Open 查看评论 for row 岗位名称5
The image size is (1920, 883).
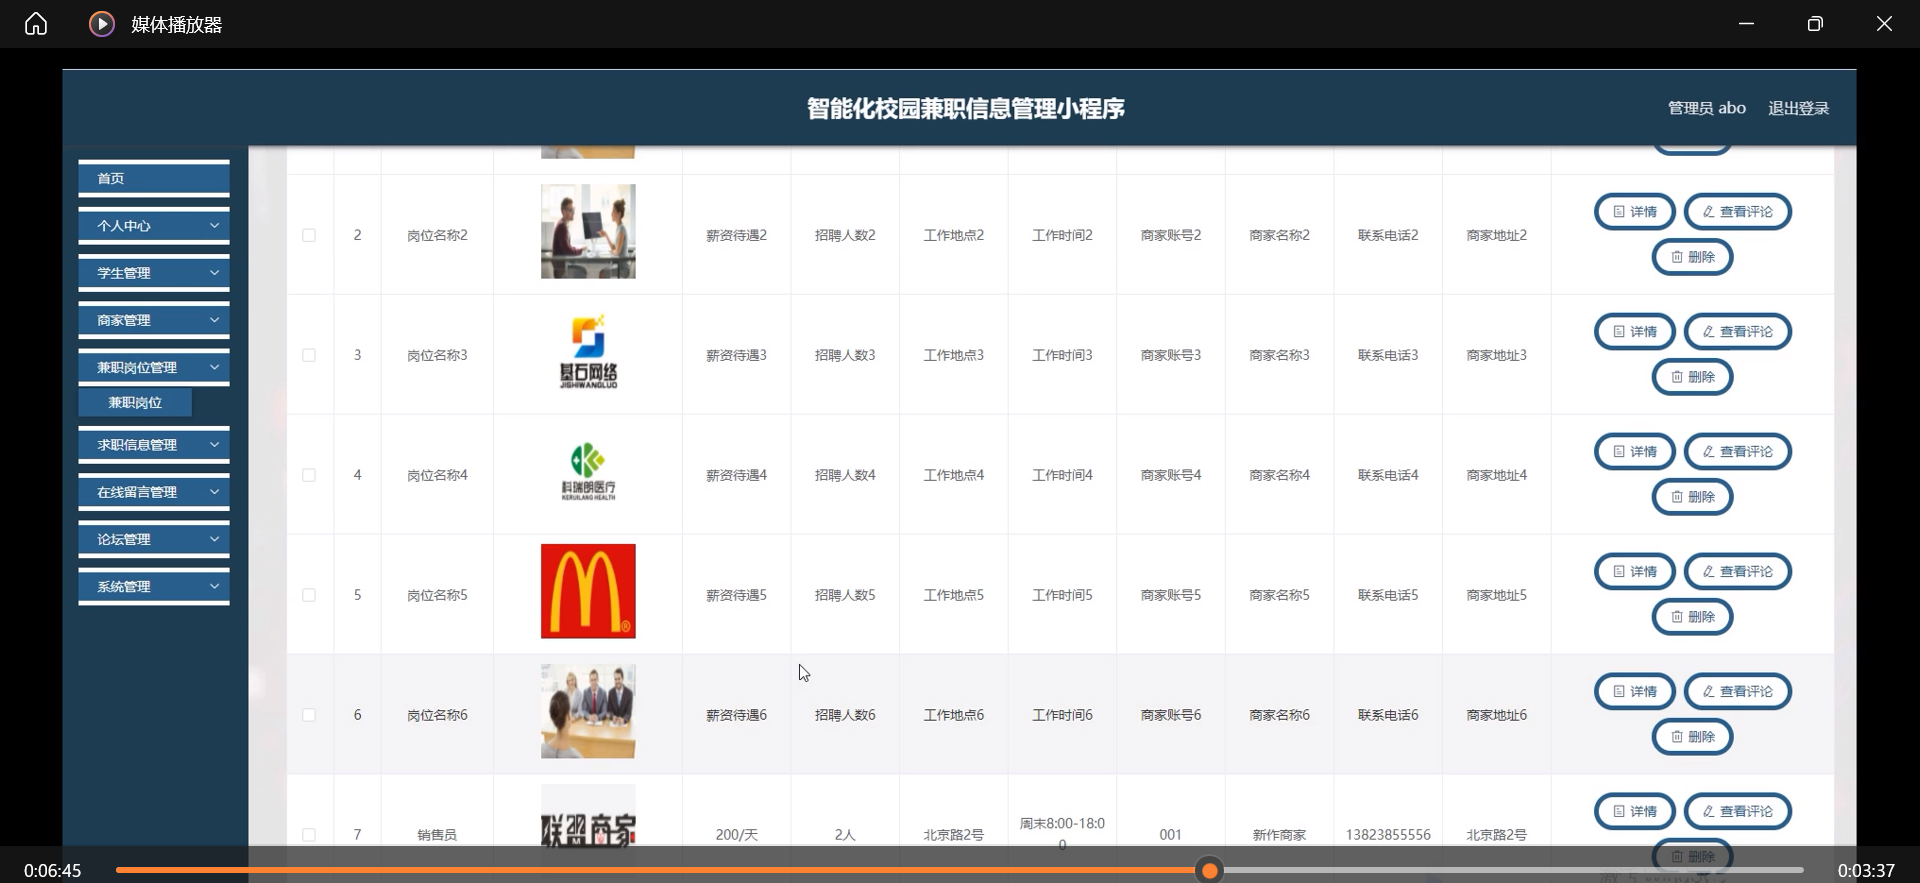tap(1737, 572)
